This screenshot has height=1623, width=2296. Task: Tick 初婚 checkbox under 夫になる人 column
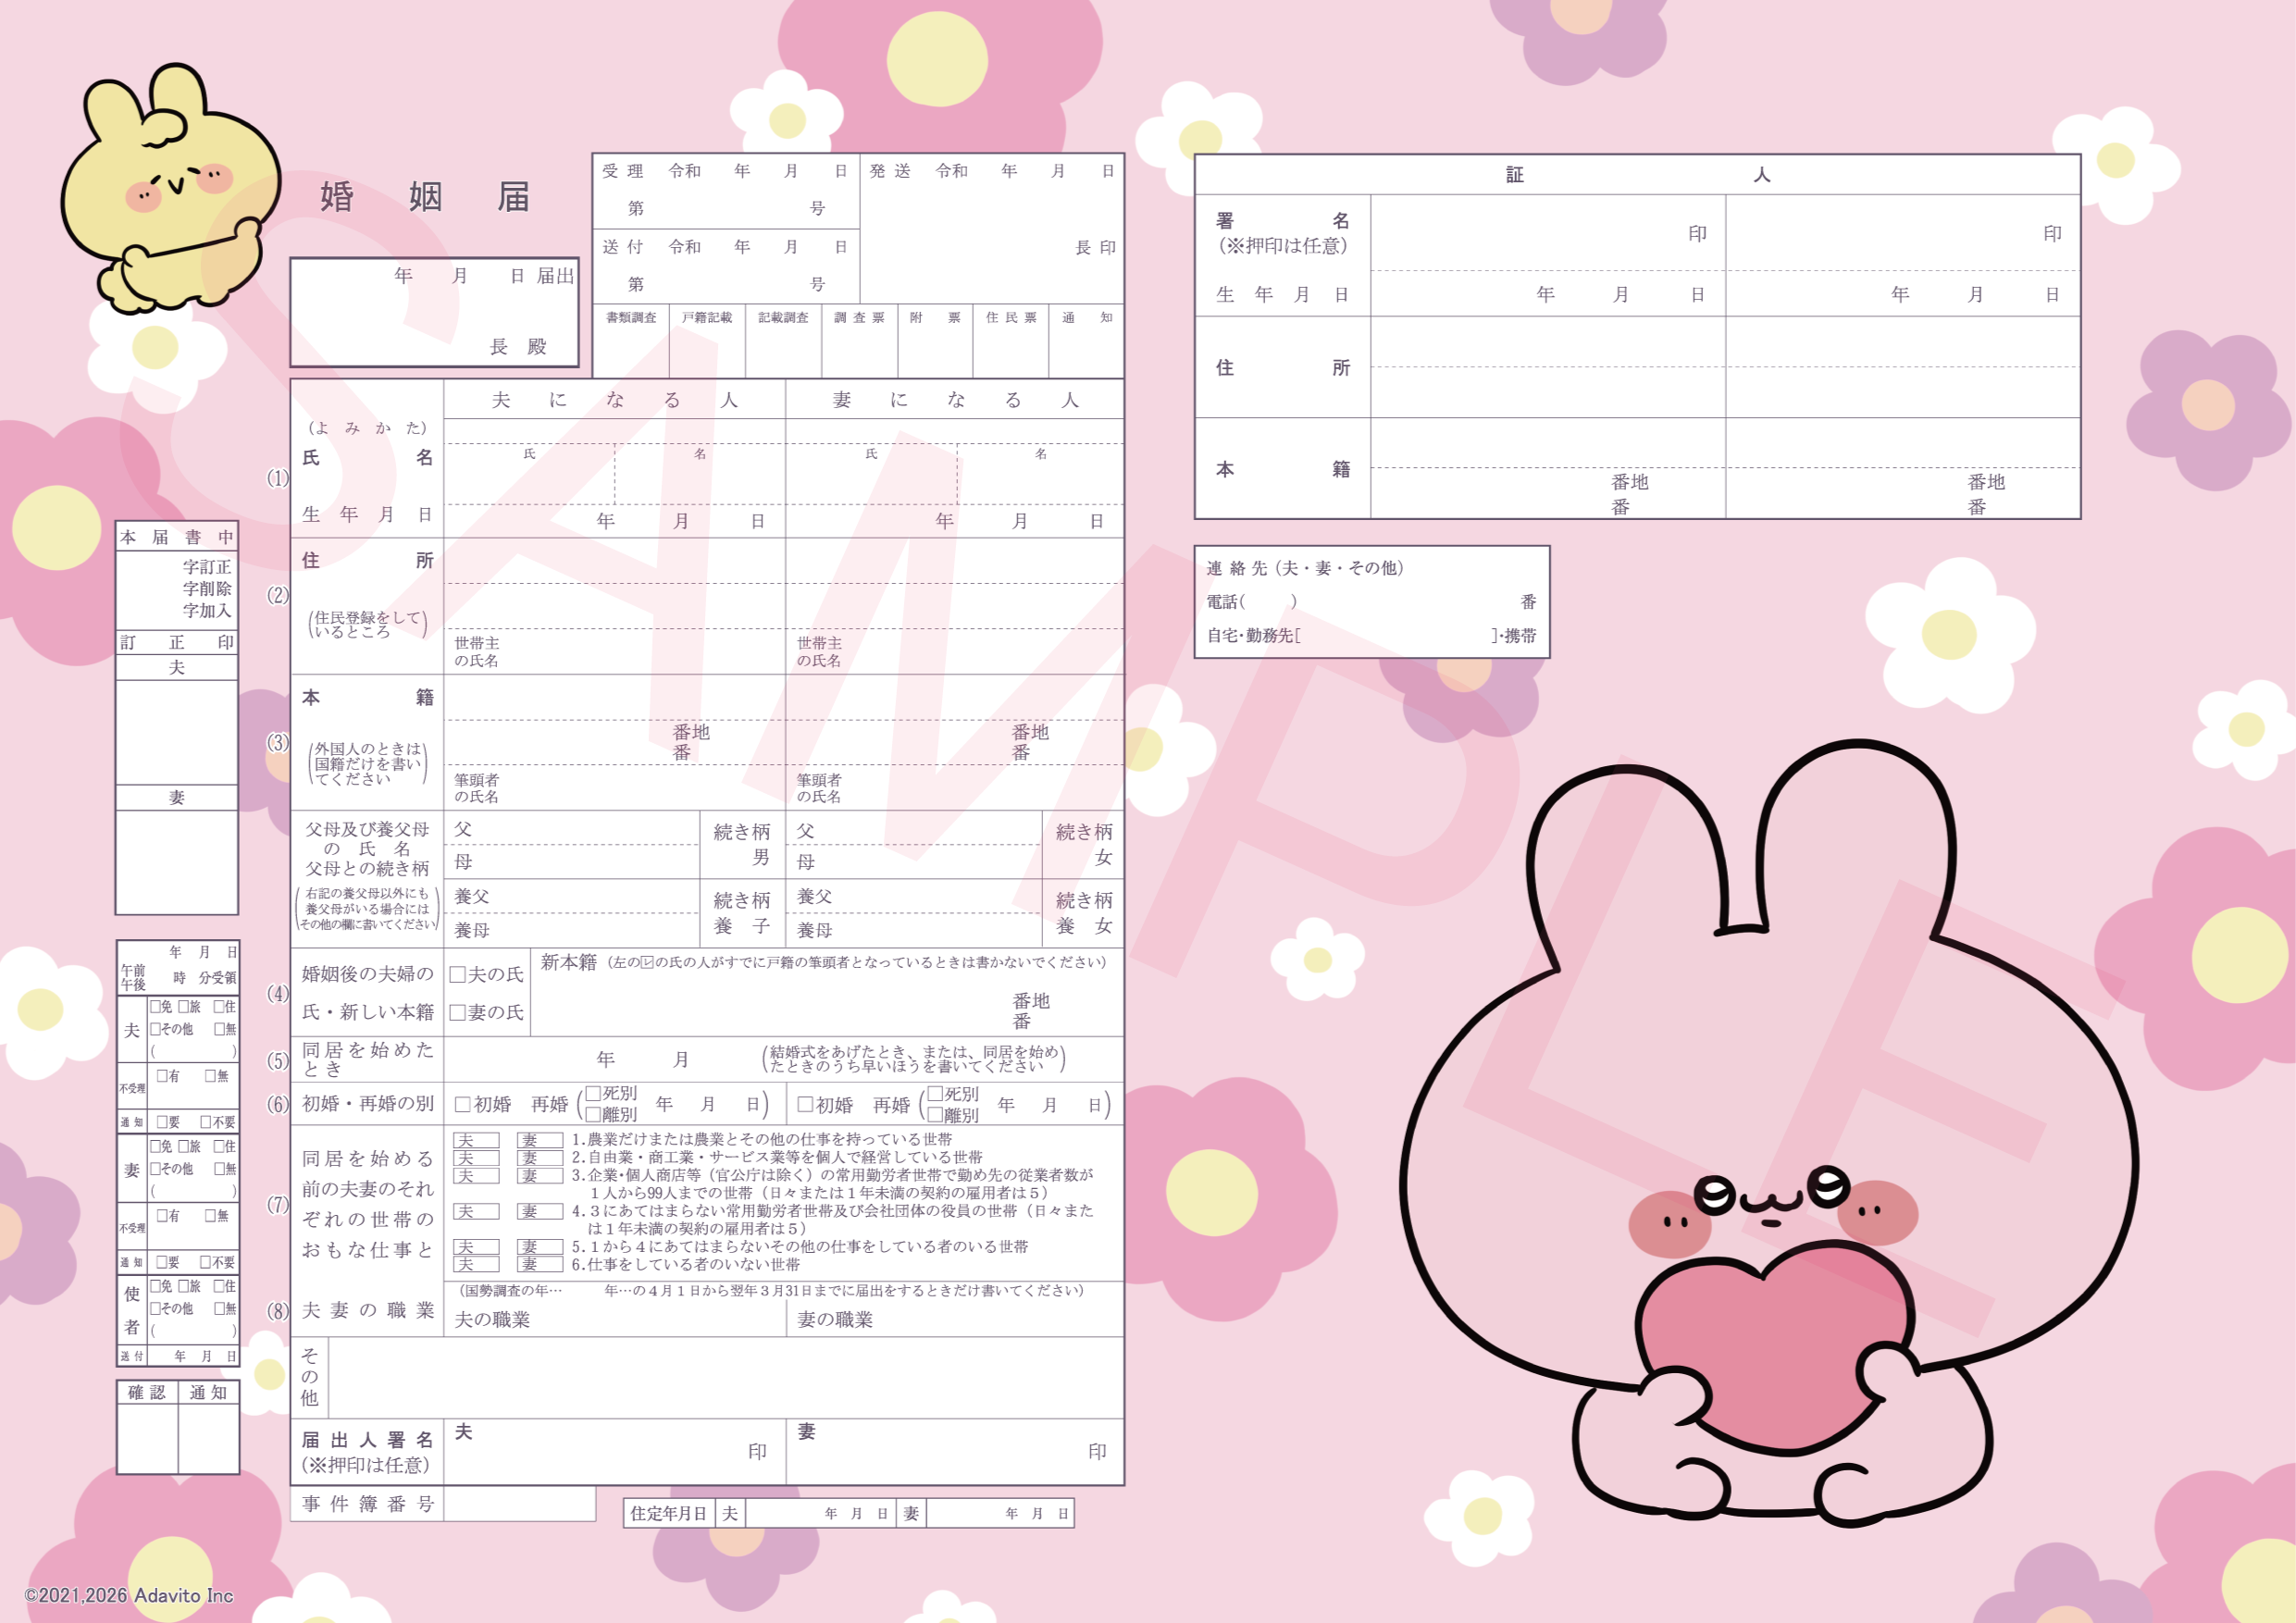462,1104
